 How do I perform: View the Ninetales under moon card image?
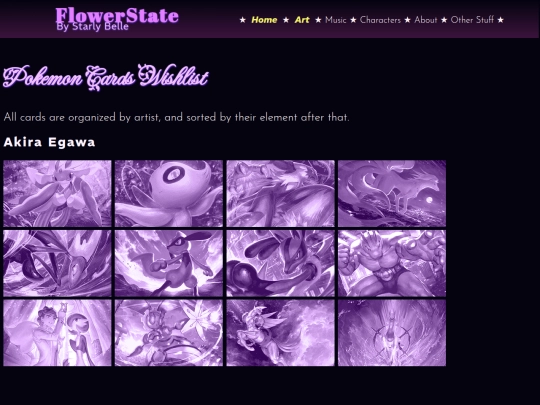pos(392,193)
